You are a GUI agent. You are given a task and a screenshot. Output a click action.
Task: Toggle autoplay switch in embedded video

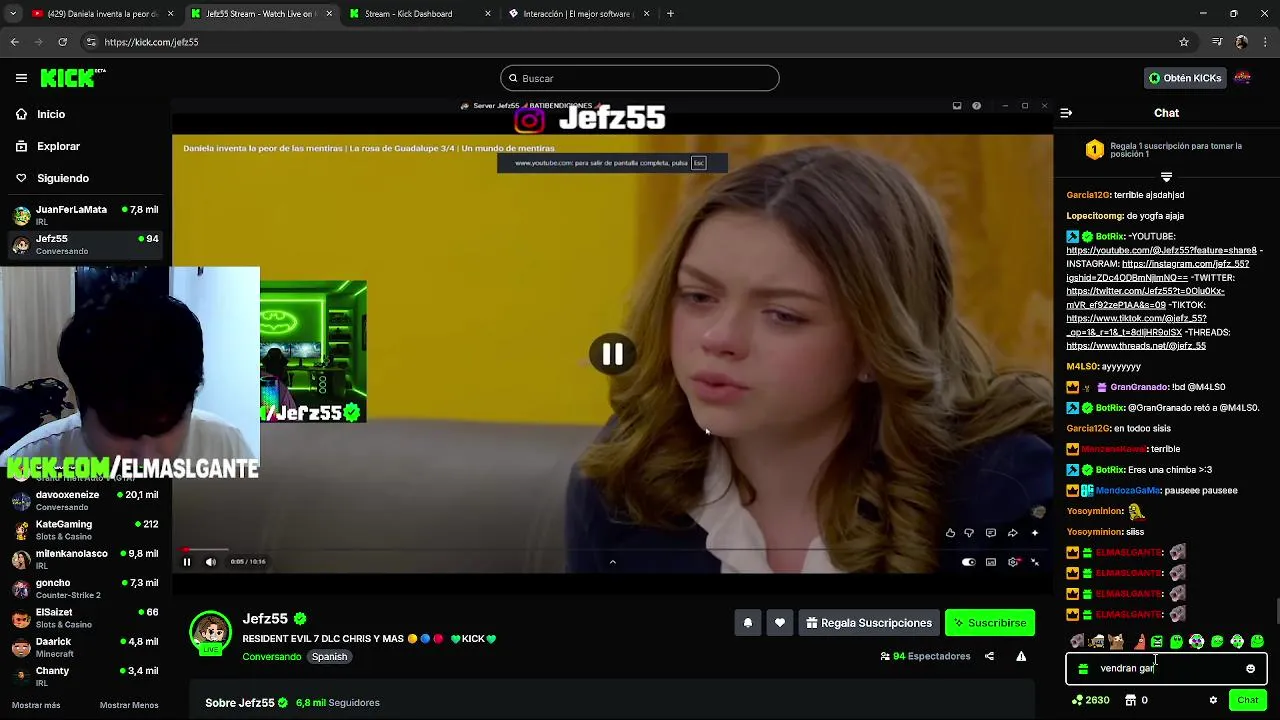point(968,562)
